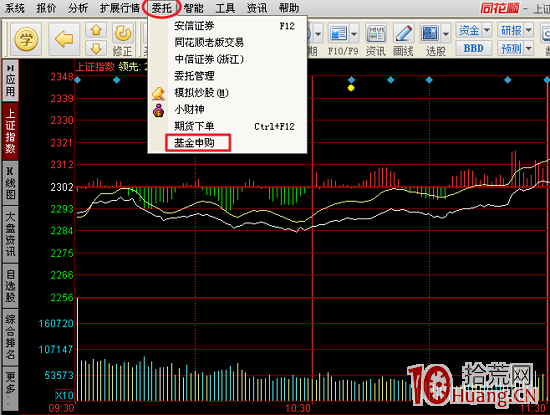
Task: Expand the dropdown arrow left of F10/F9
Action: [318, 34]
